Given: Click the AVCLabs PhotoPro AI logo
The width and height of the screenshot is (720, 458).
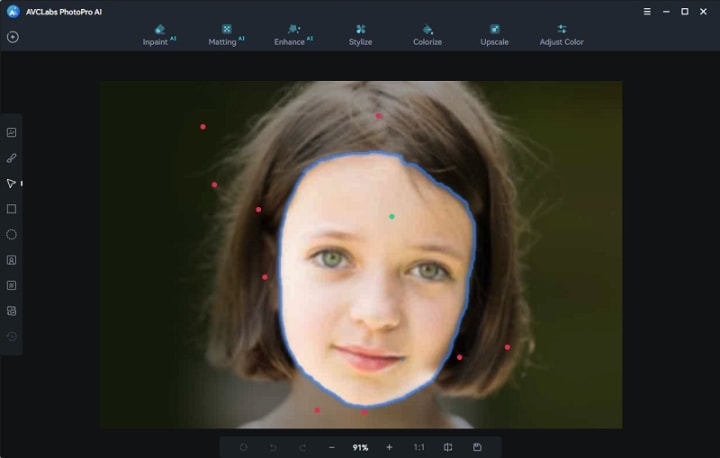Looking at the screenshot, I should pos(13,11).
